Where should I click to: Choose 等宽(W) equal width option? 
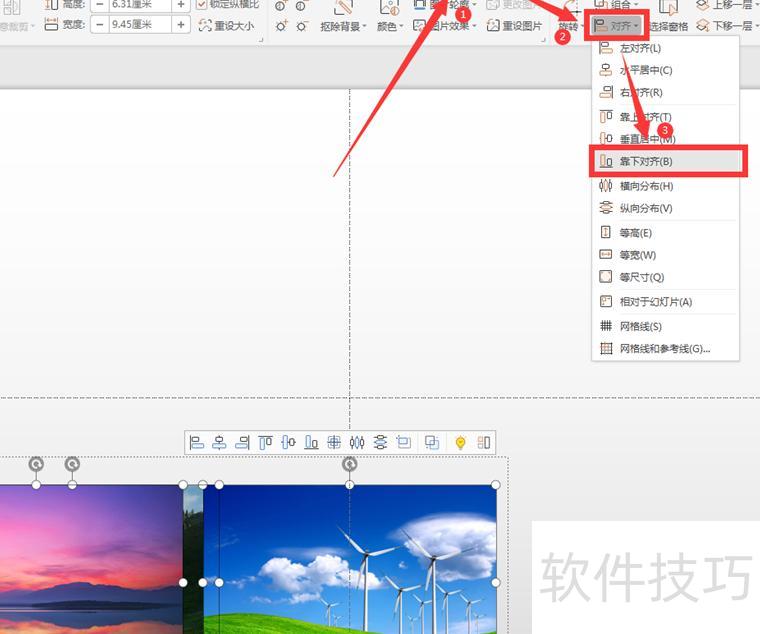tap(665, 255)
